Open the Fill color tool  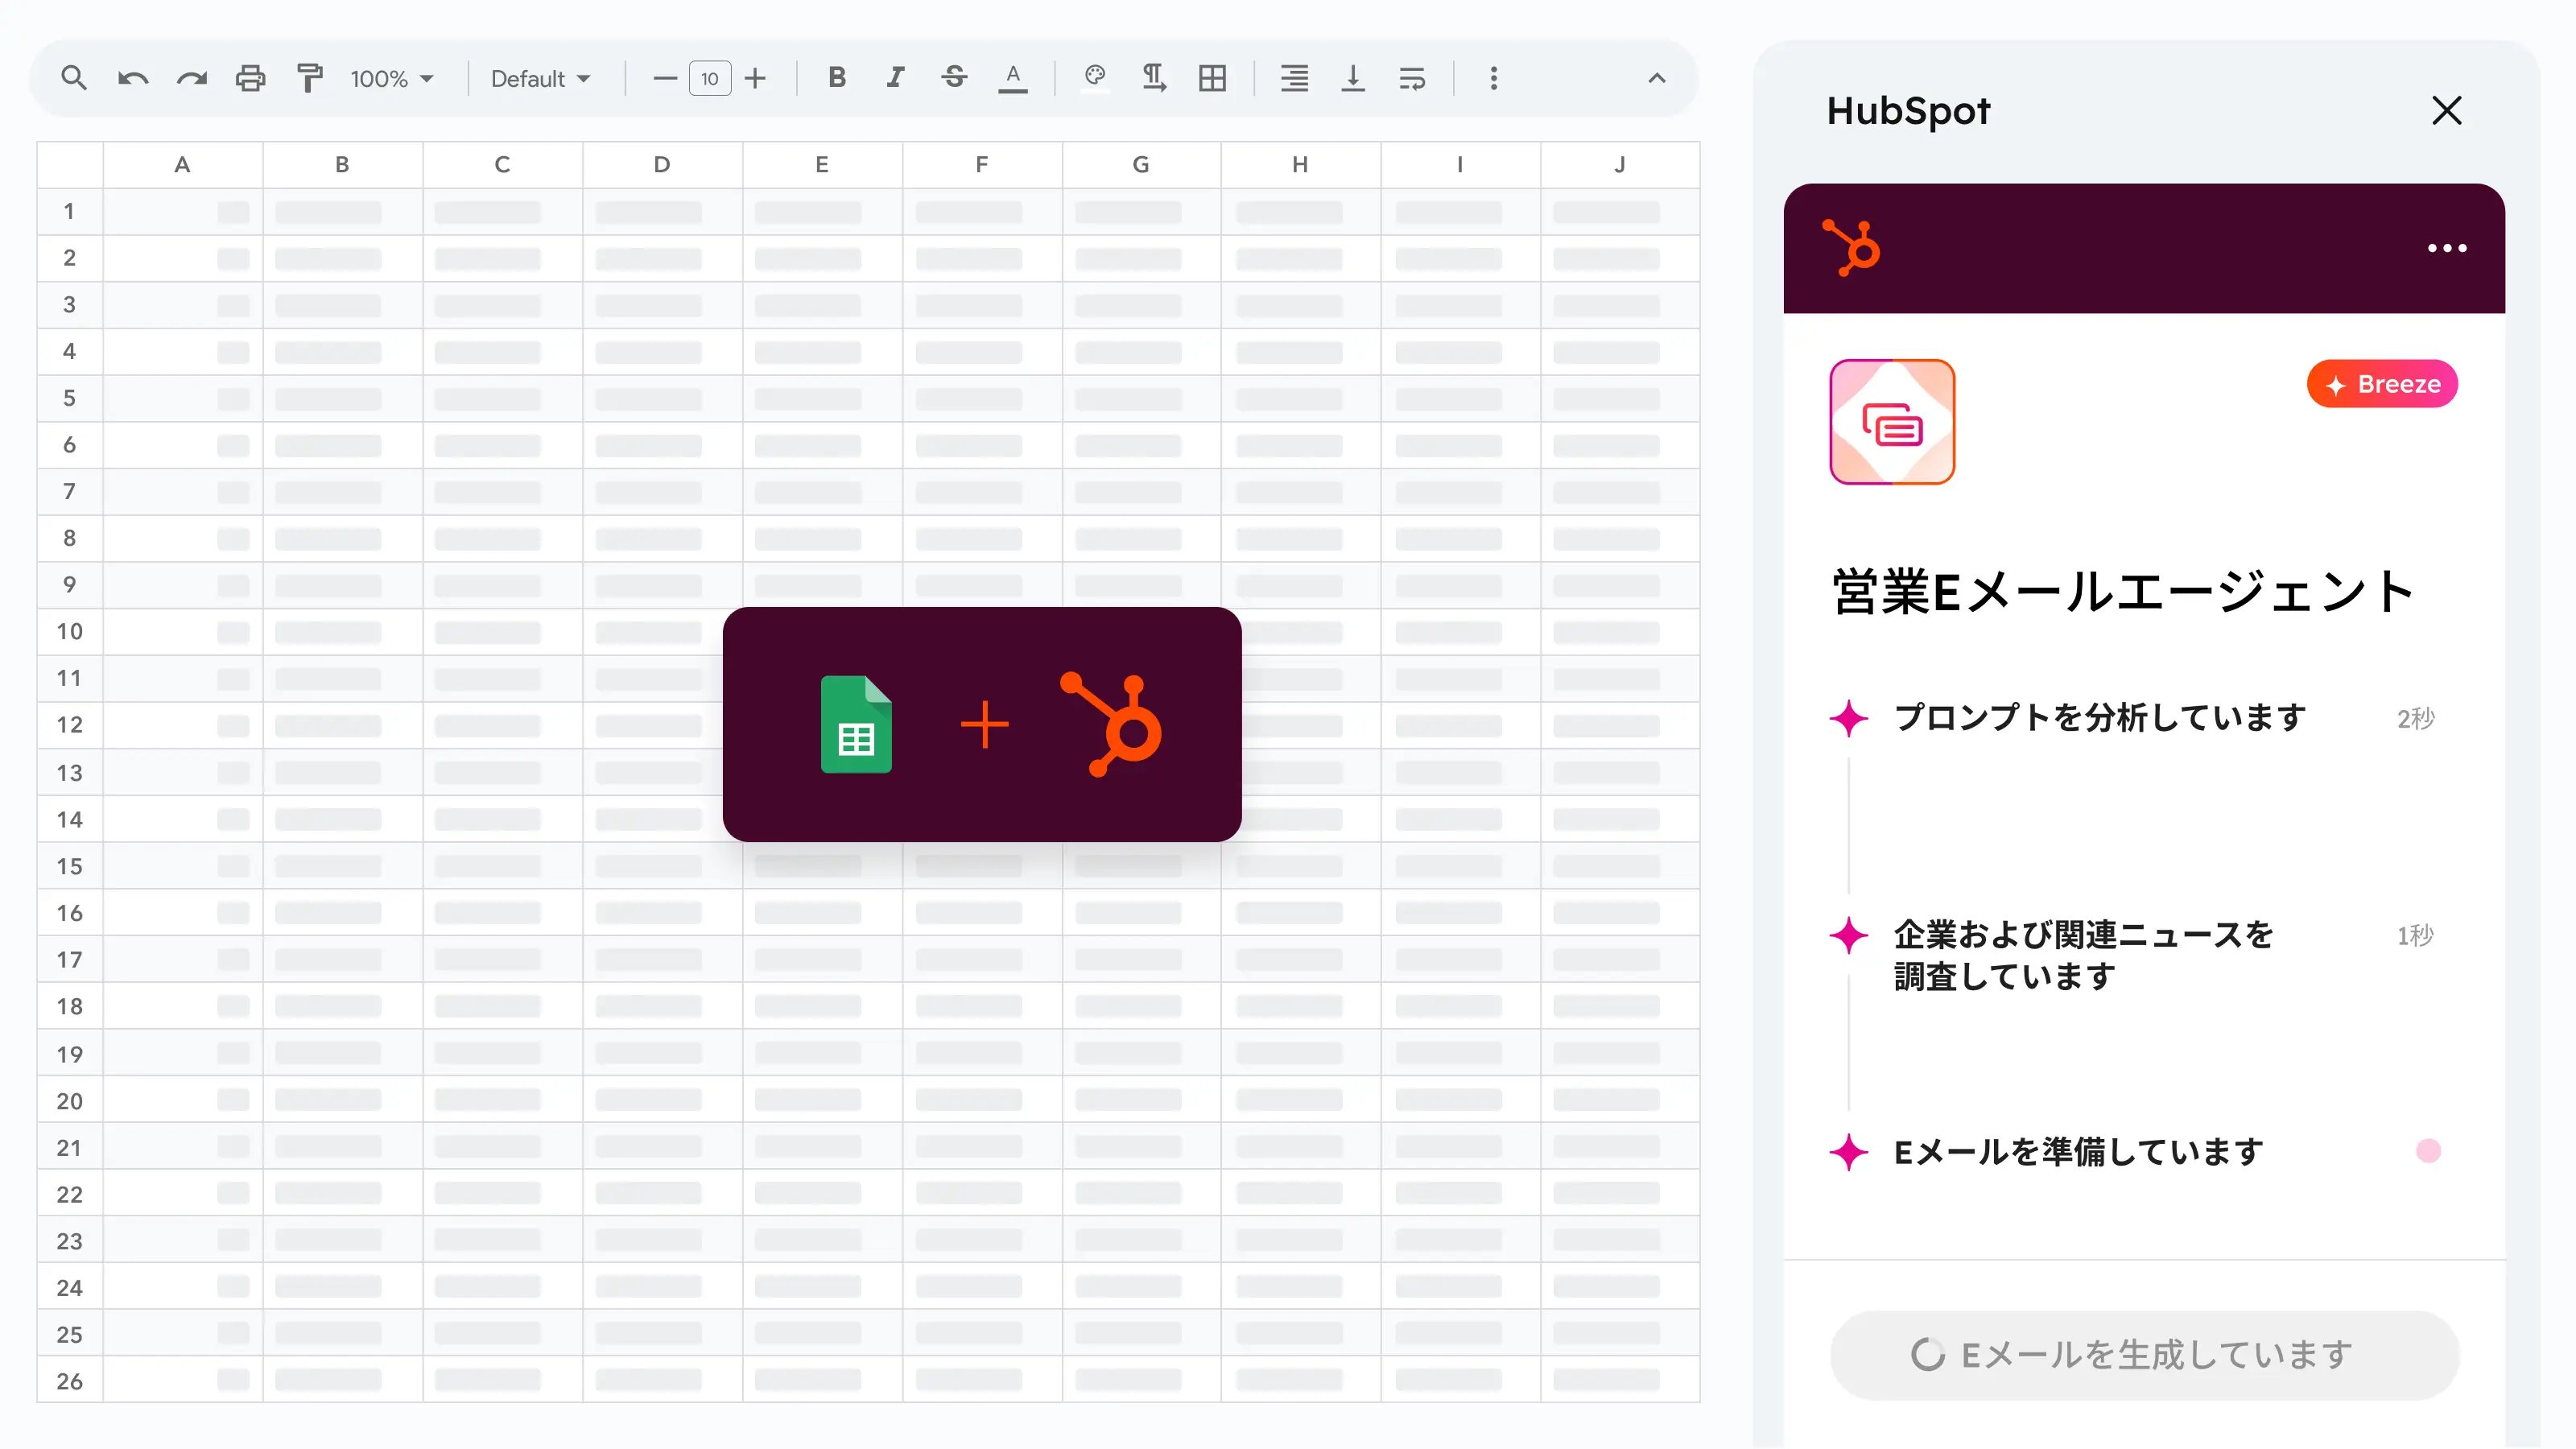pyautogui.click(x=1094, y=78)
